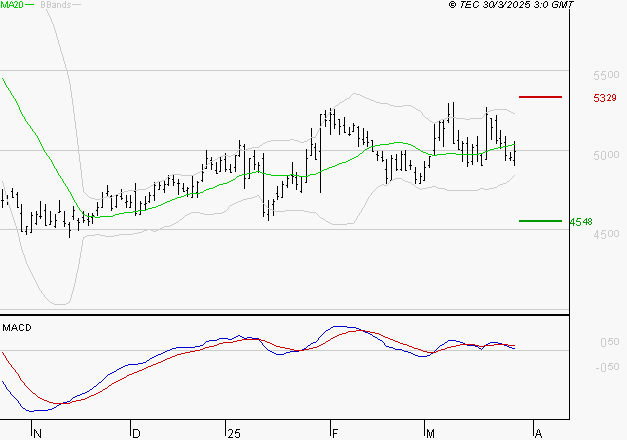Click the A month marker on time axis

pos(538,434)
